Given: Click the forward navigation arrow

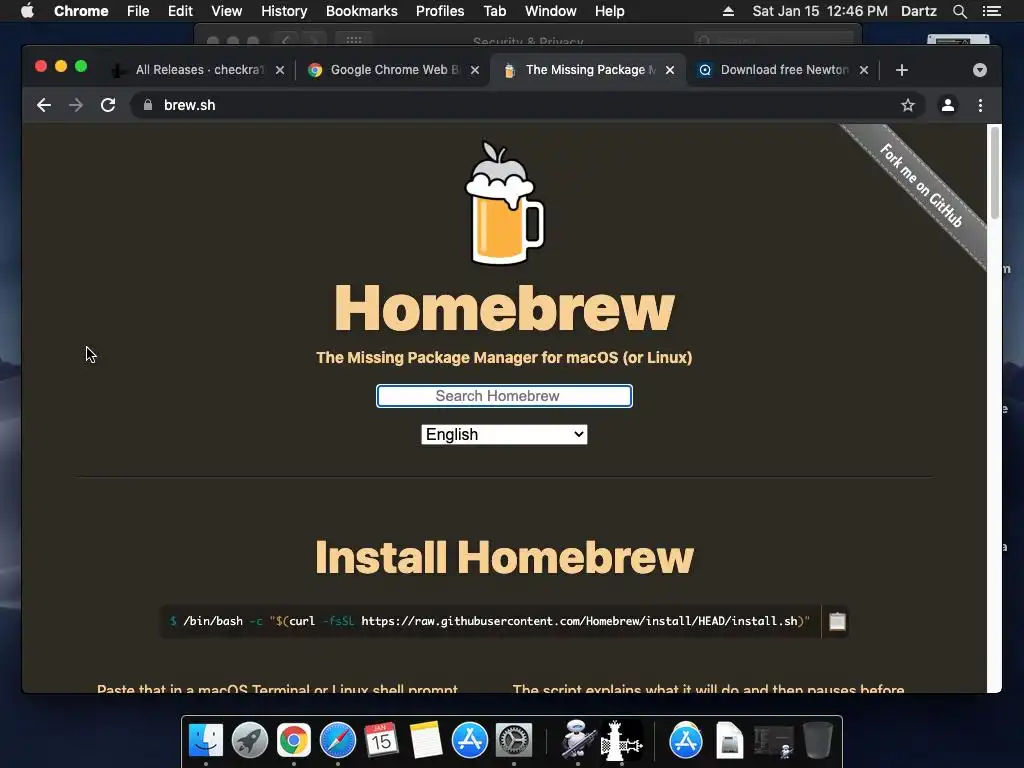Looking at the screenshot, I should coord(76,105).
